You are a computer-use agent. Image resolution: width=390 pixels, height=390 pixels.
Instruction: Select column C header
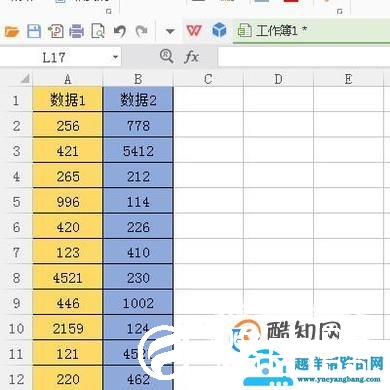(208, 79)
